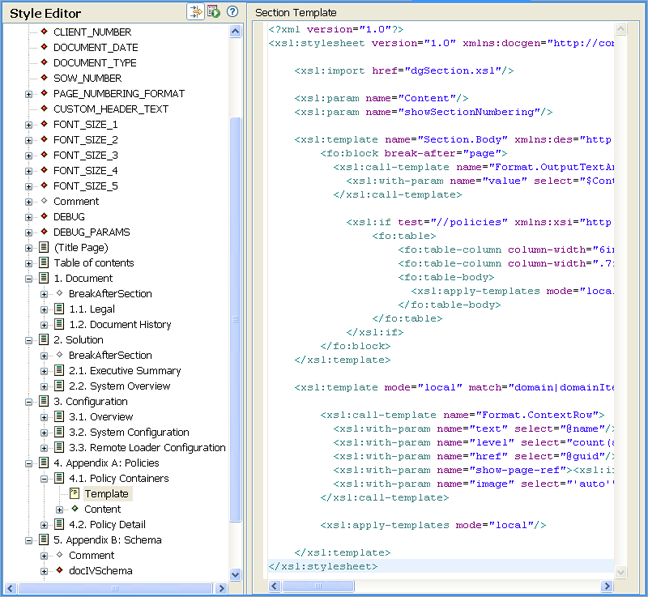This screenshot has width=648, height=597.
Task: Click the tree horizontal scrollbar right arrow
Action: [x=222, y=588]
